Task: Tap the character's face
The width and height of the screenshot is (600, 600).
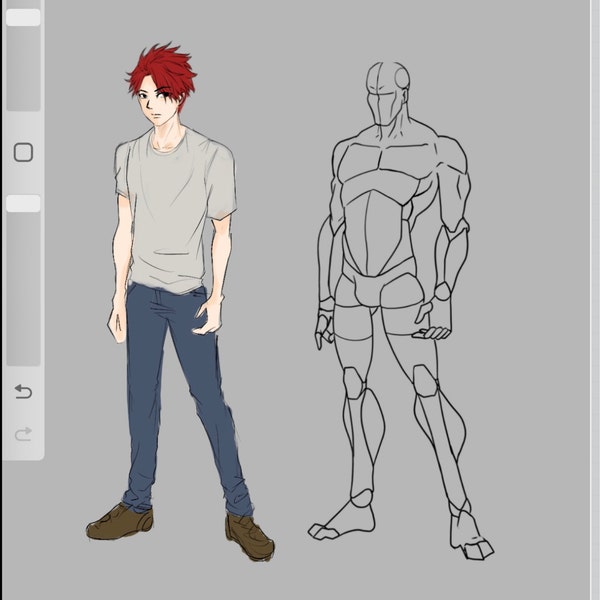Action: pos(159,107)
